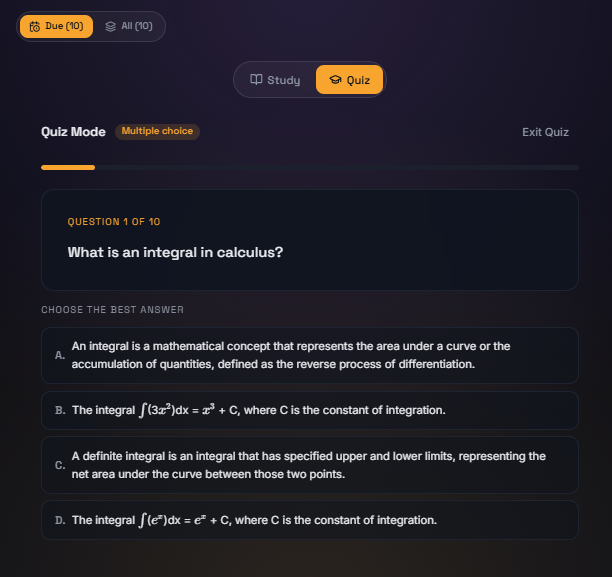
Task: Click the open book Study icon
Action: click(x=256, y=80)
